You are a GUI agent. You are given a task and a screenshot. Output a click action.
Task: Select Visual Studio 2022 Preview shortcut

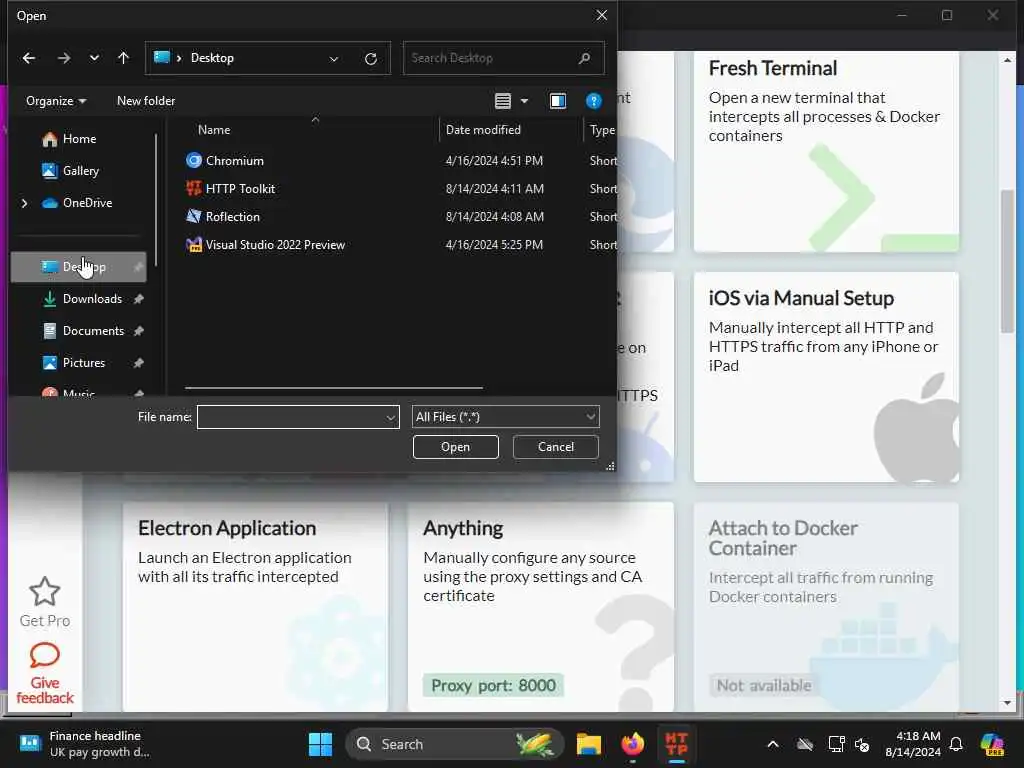[275, 245]
